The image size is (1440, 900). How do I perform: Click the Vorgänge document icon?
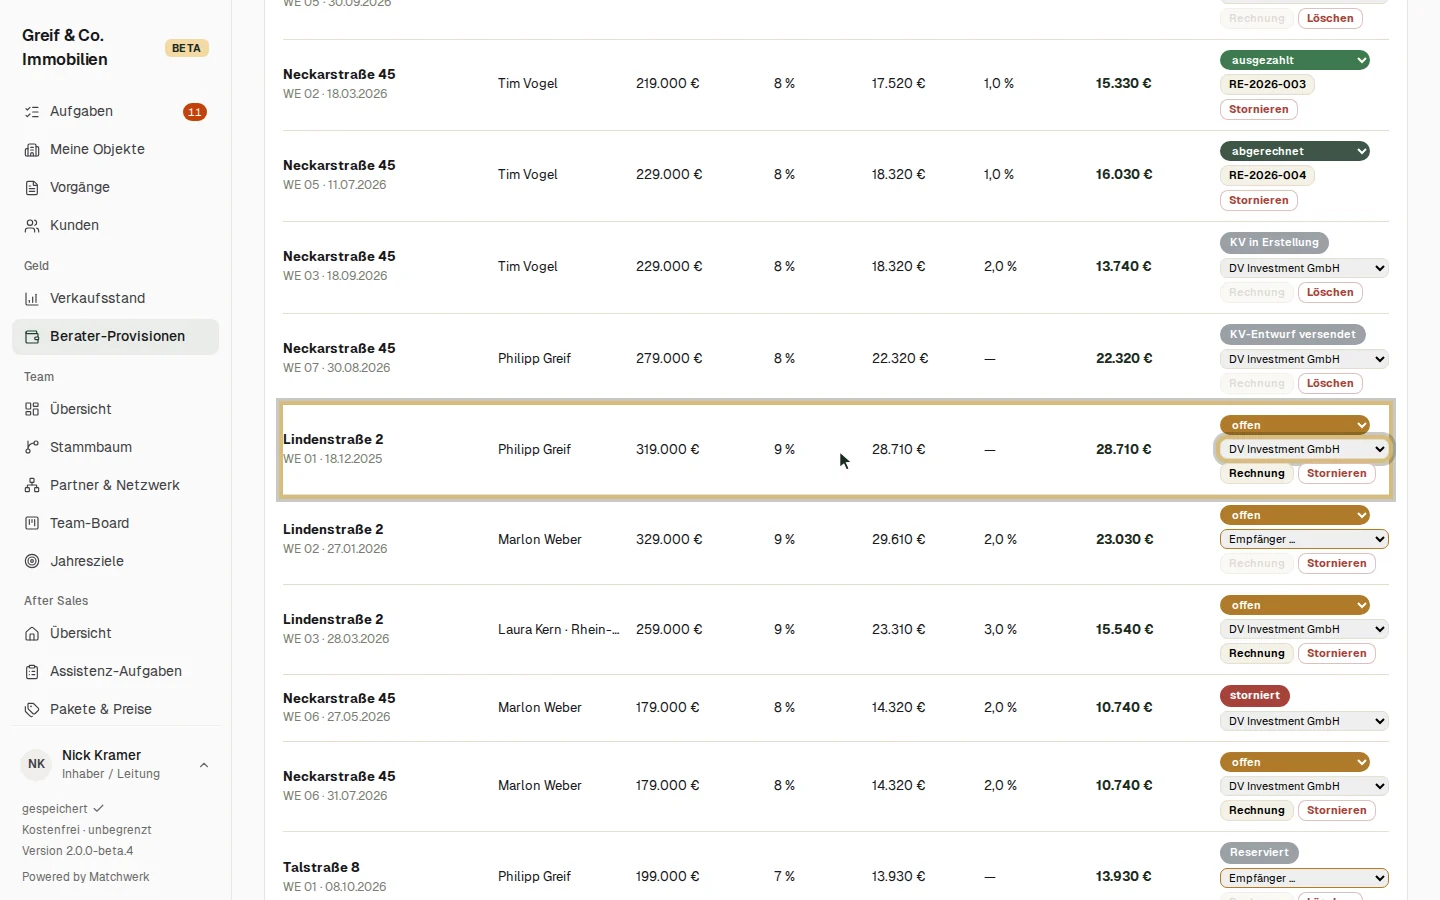[32, 188]
